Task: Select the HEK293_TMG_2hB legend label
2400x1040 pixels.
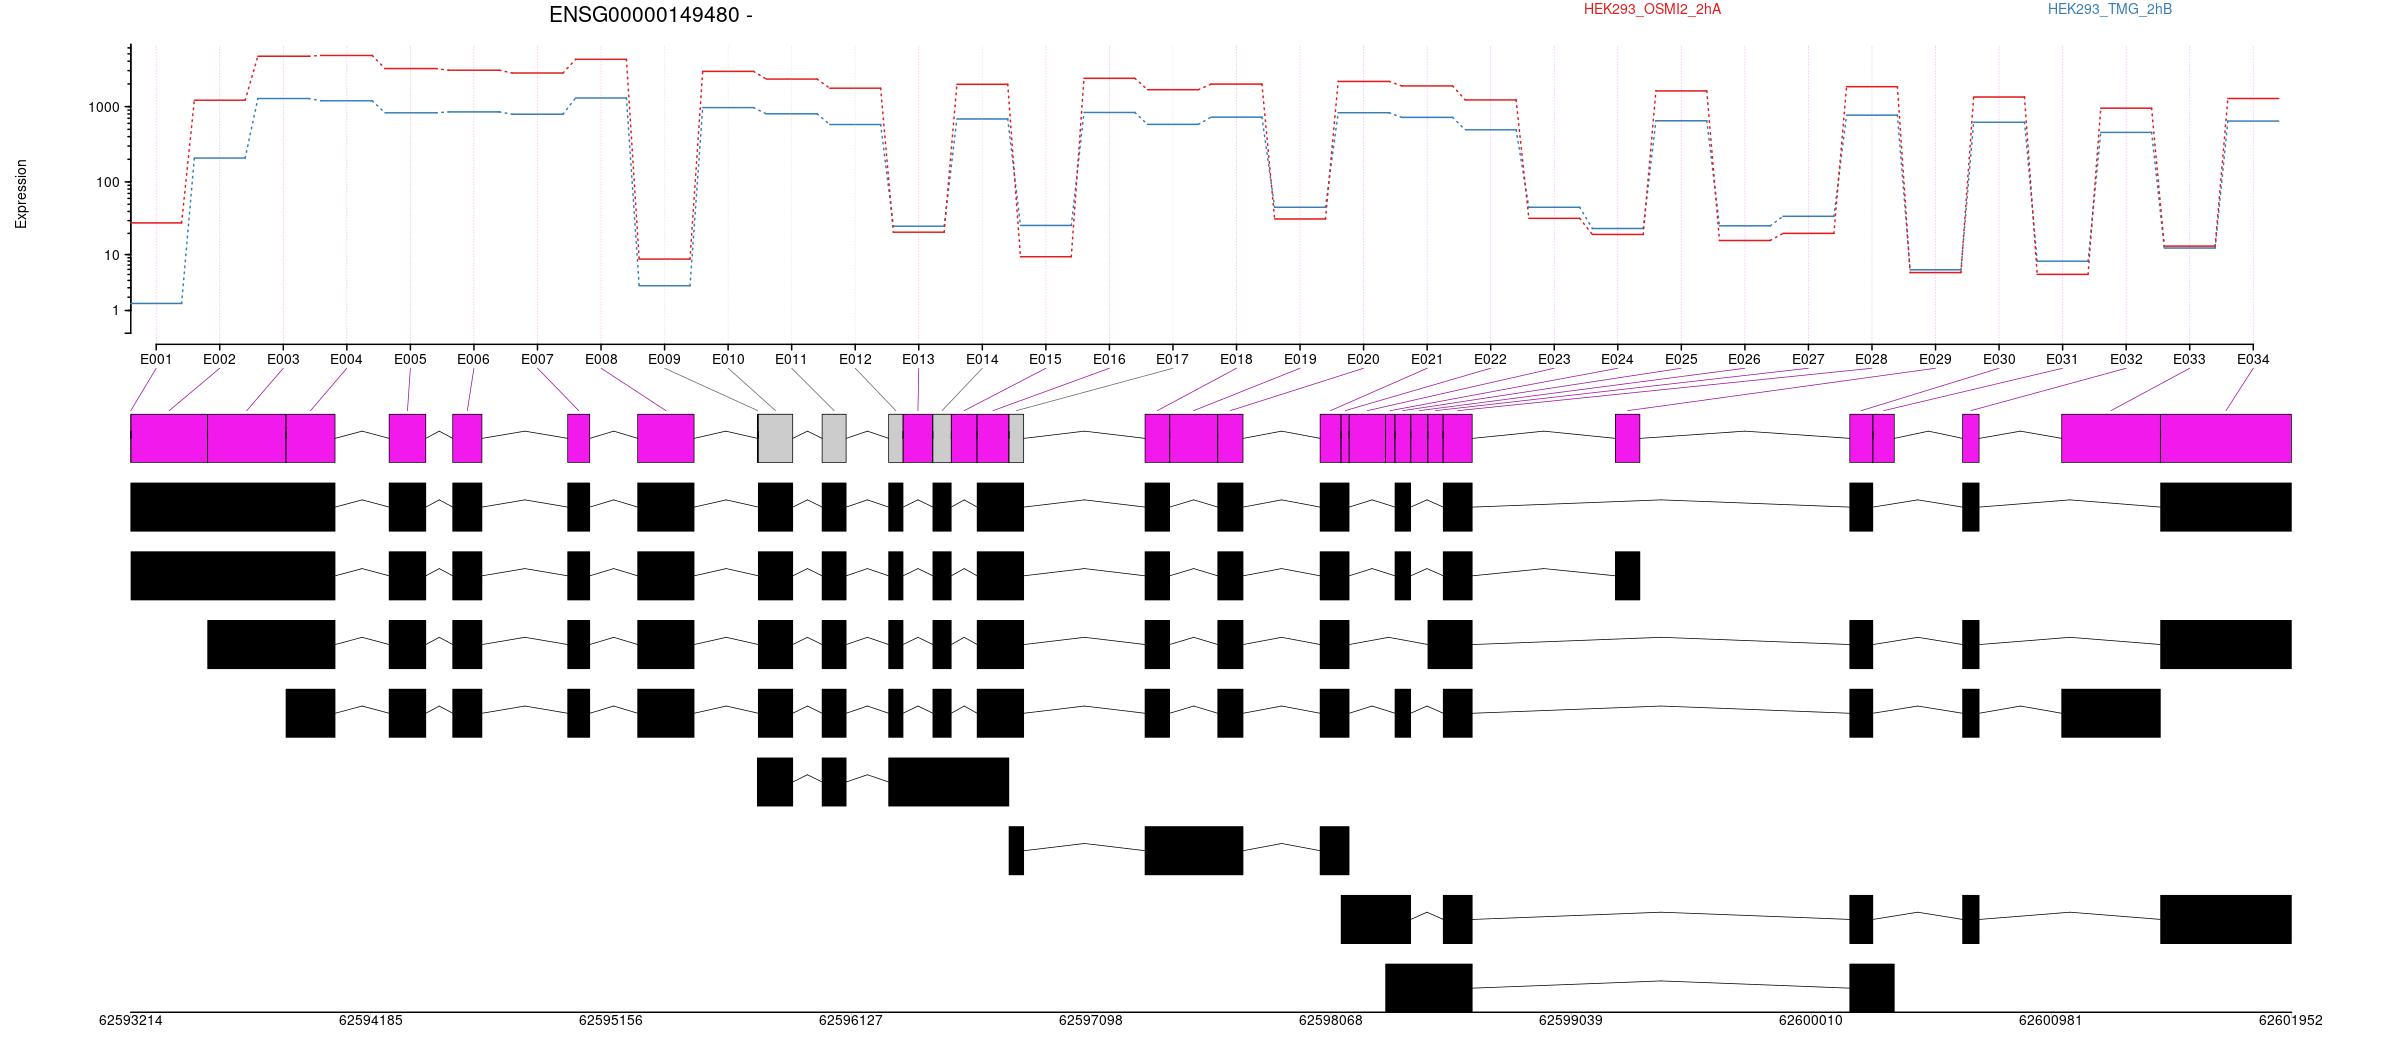Action: (x=2110, y=9)
